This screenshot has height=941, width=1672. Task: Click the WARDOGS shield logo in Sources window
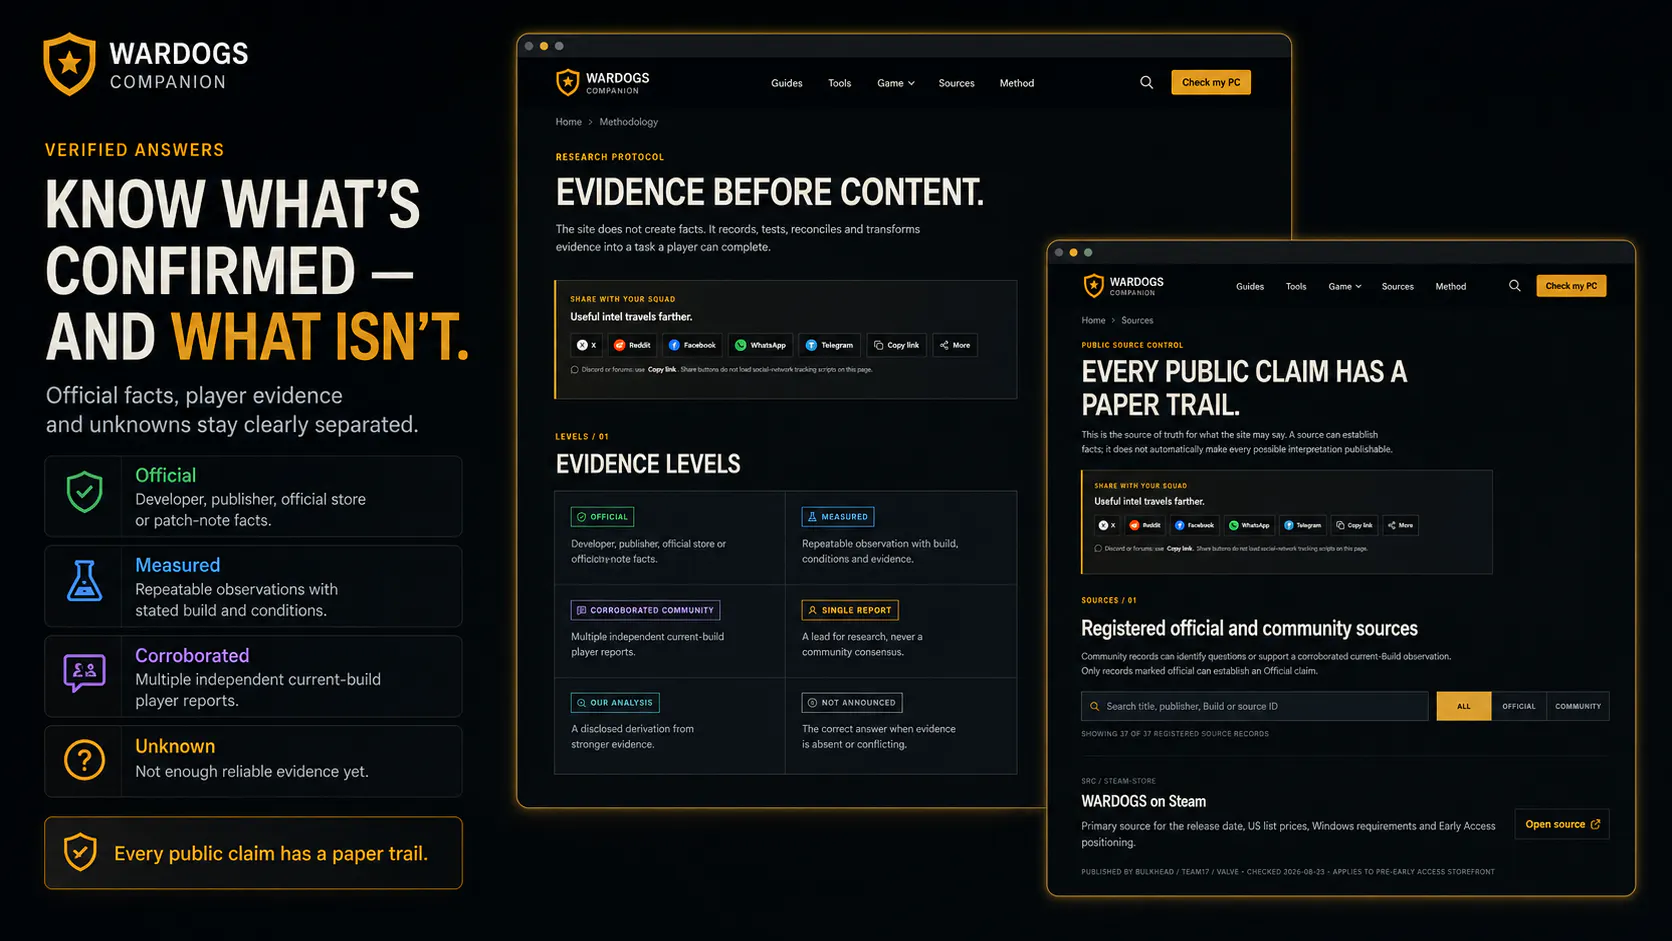(x=1094, y=286)
